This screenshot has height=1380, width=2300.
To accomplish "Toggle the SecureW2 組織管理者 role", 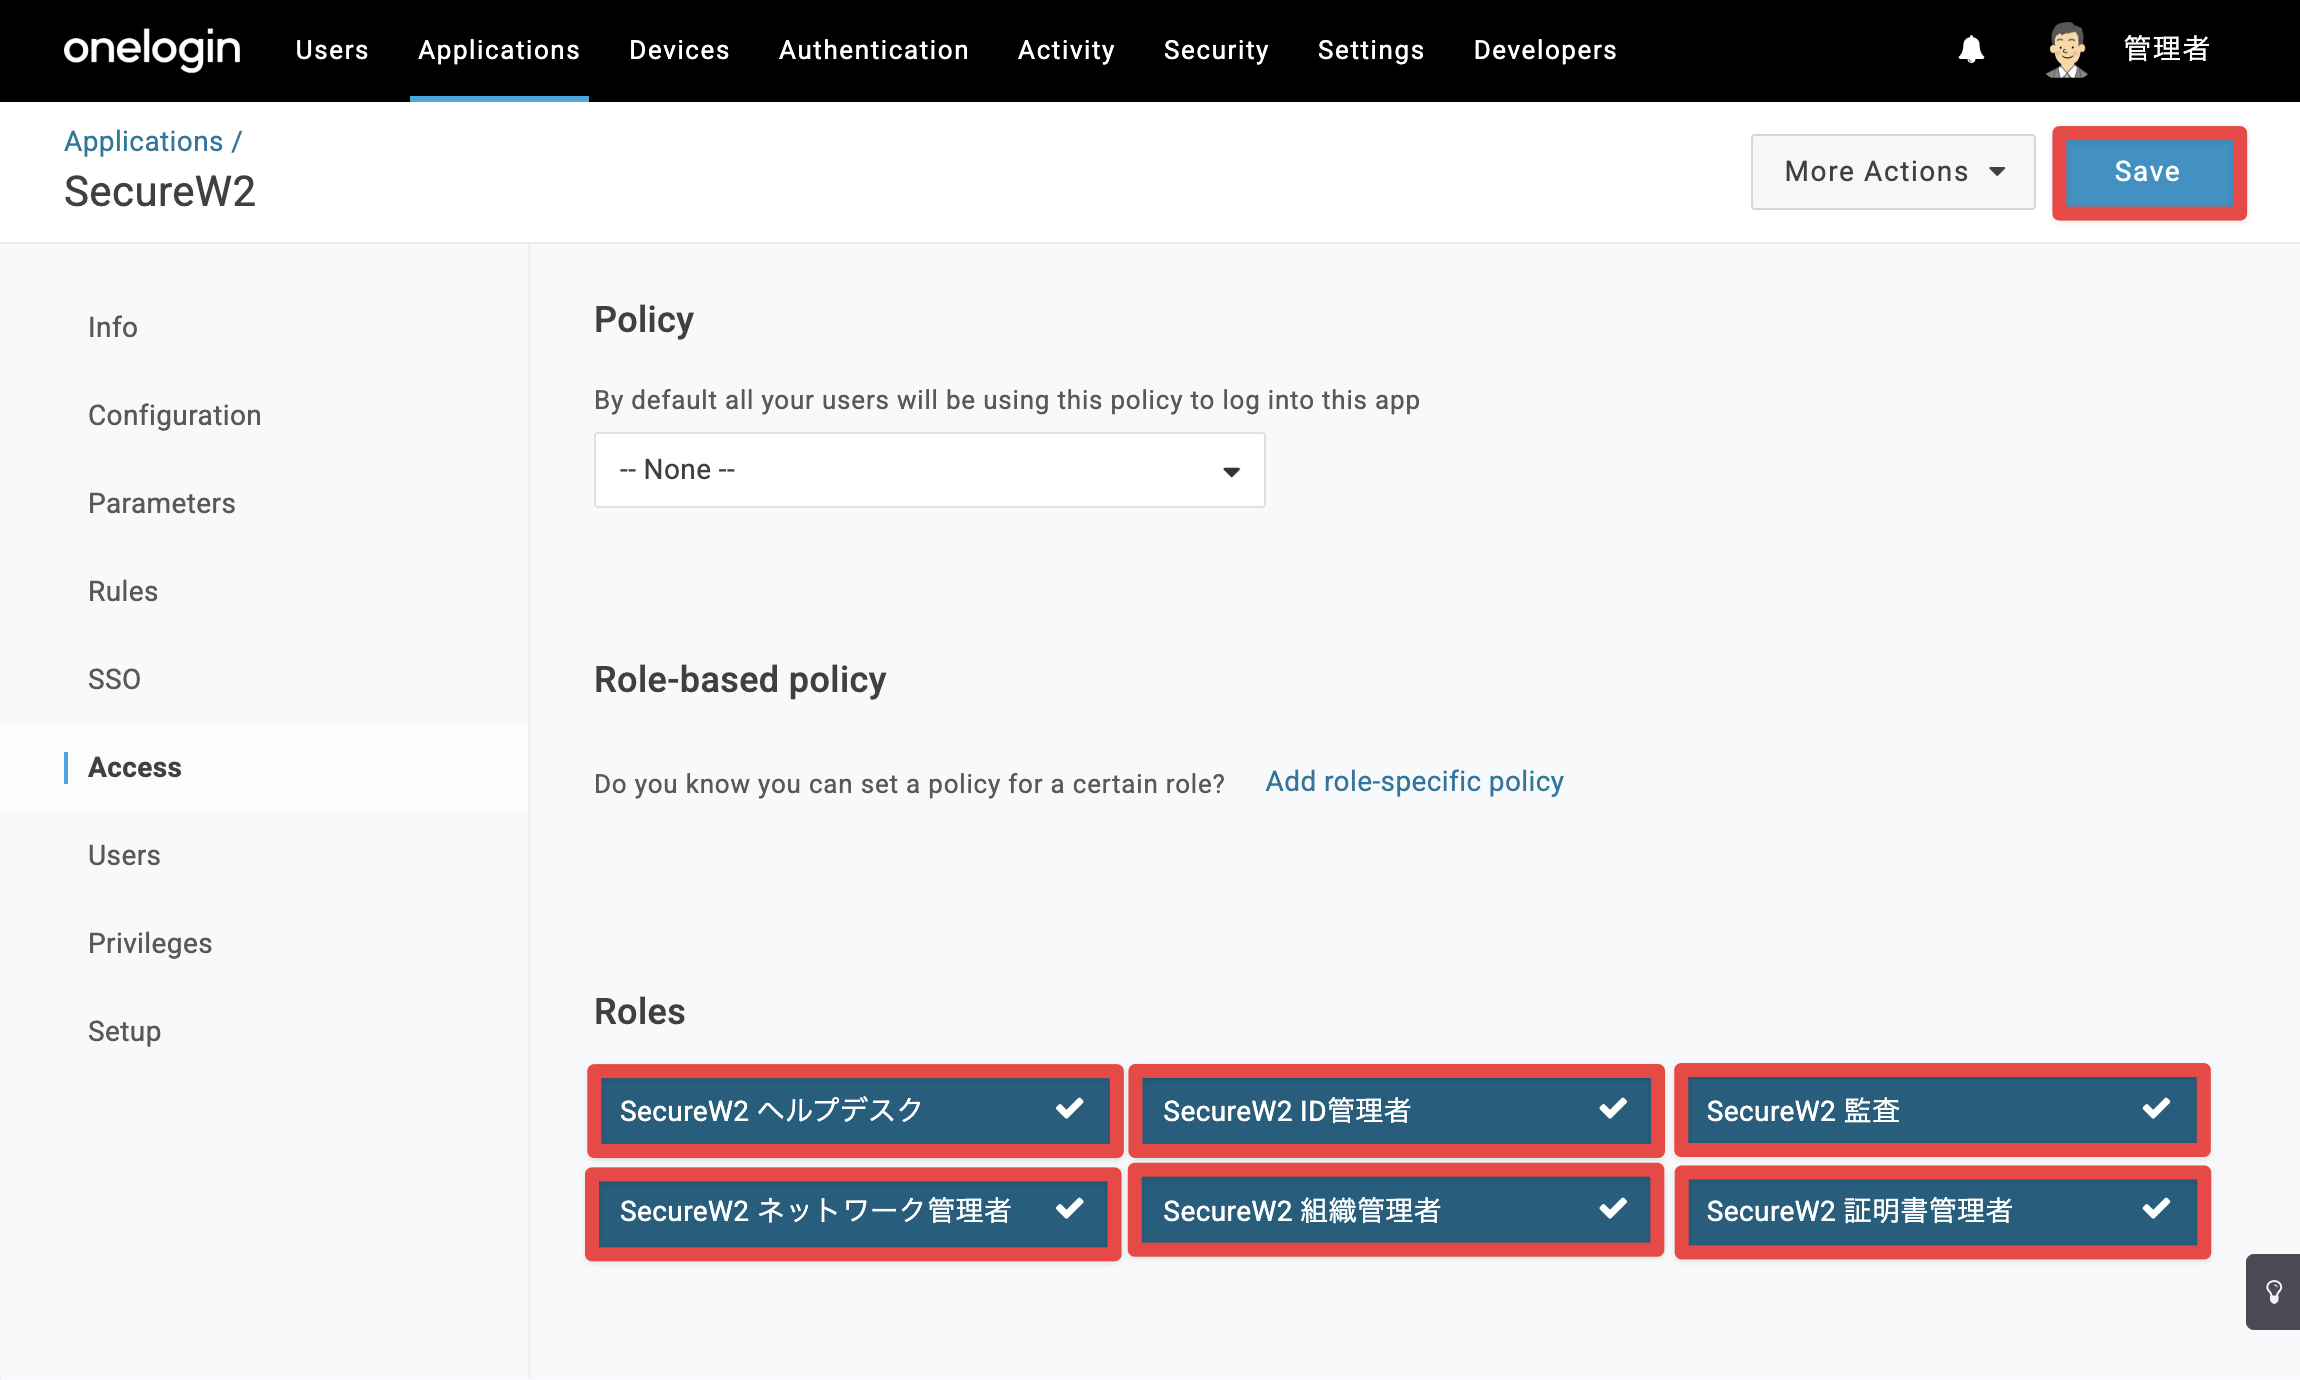I will pyautogui.click(x=1397, y=1211).
